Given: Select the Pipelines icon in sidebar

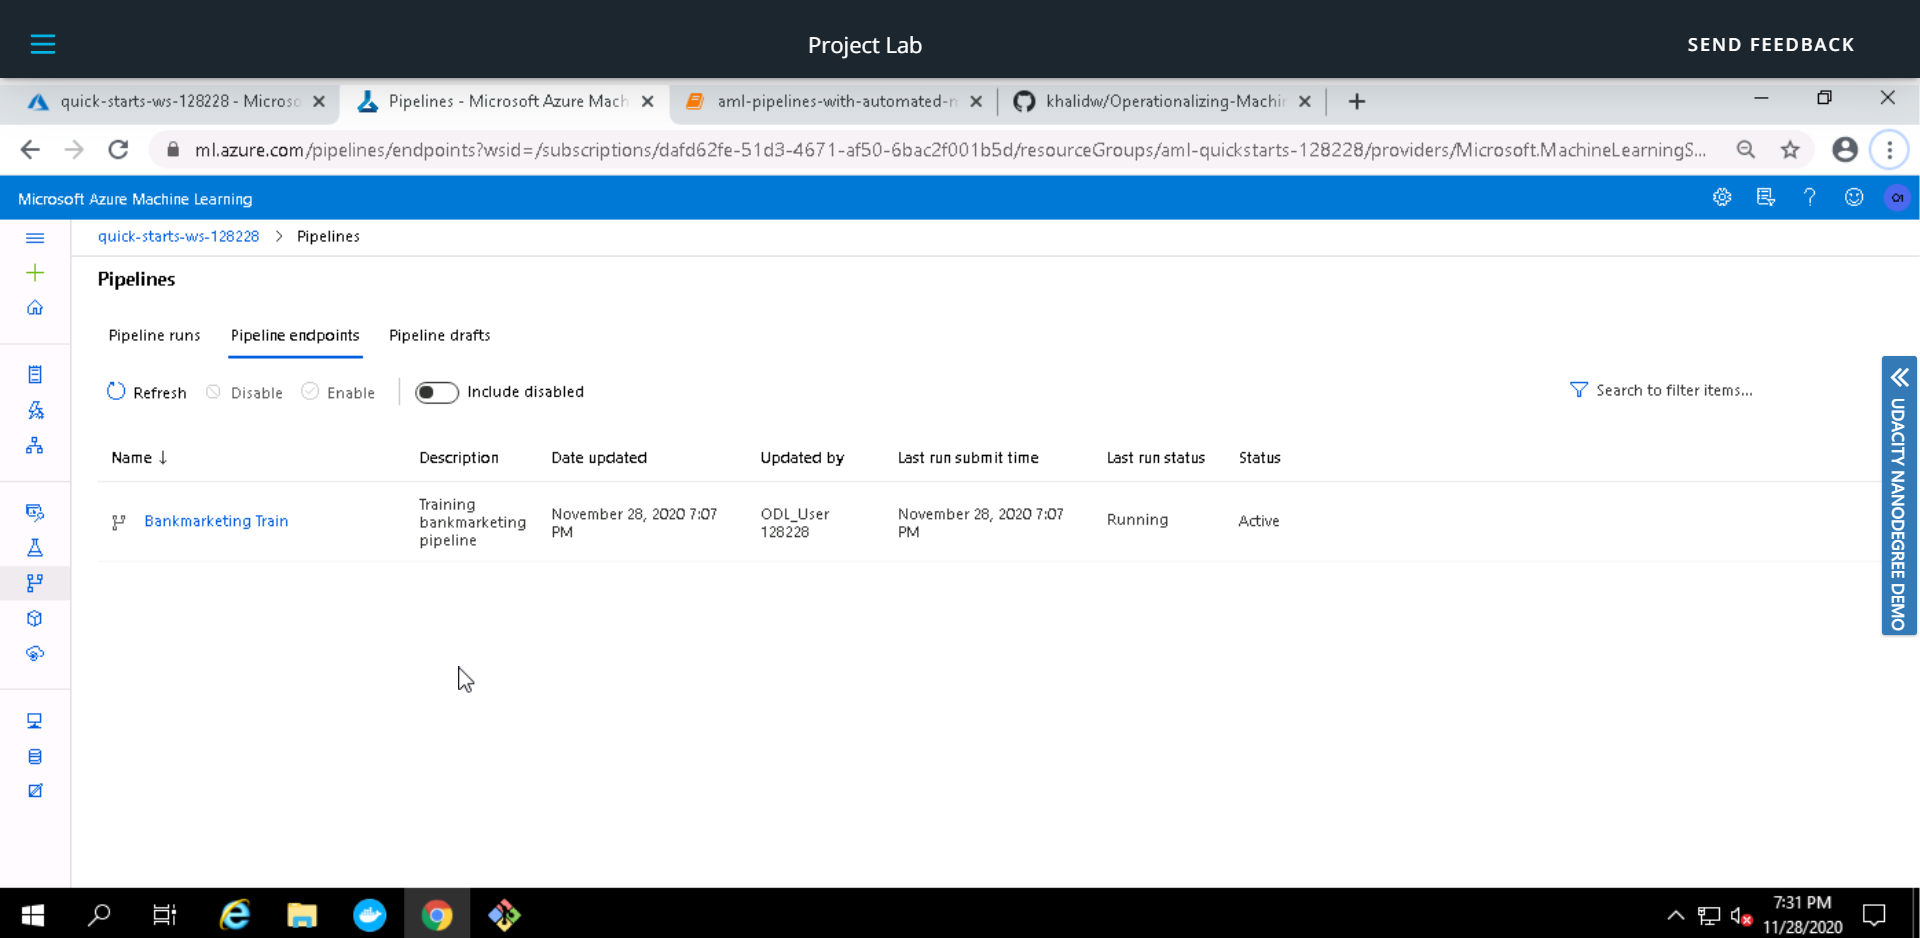Looking at the screenshot, I should [x=35, y=583].
